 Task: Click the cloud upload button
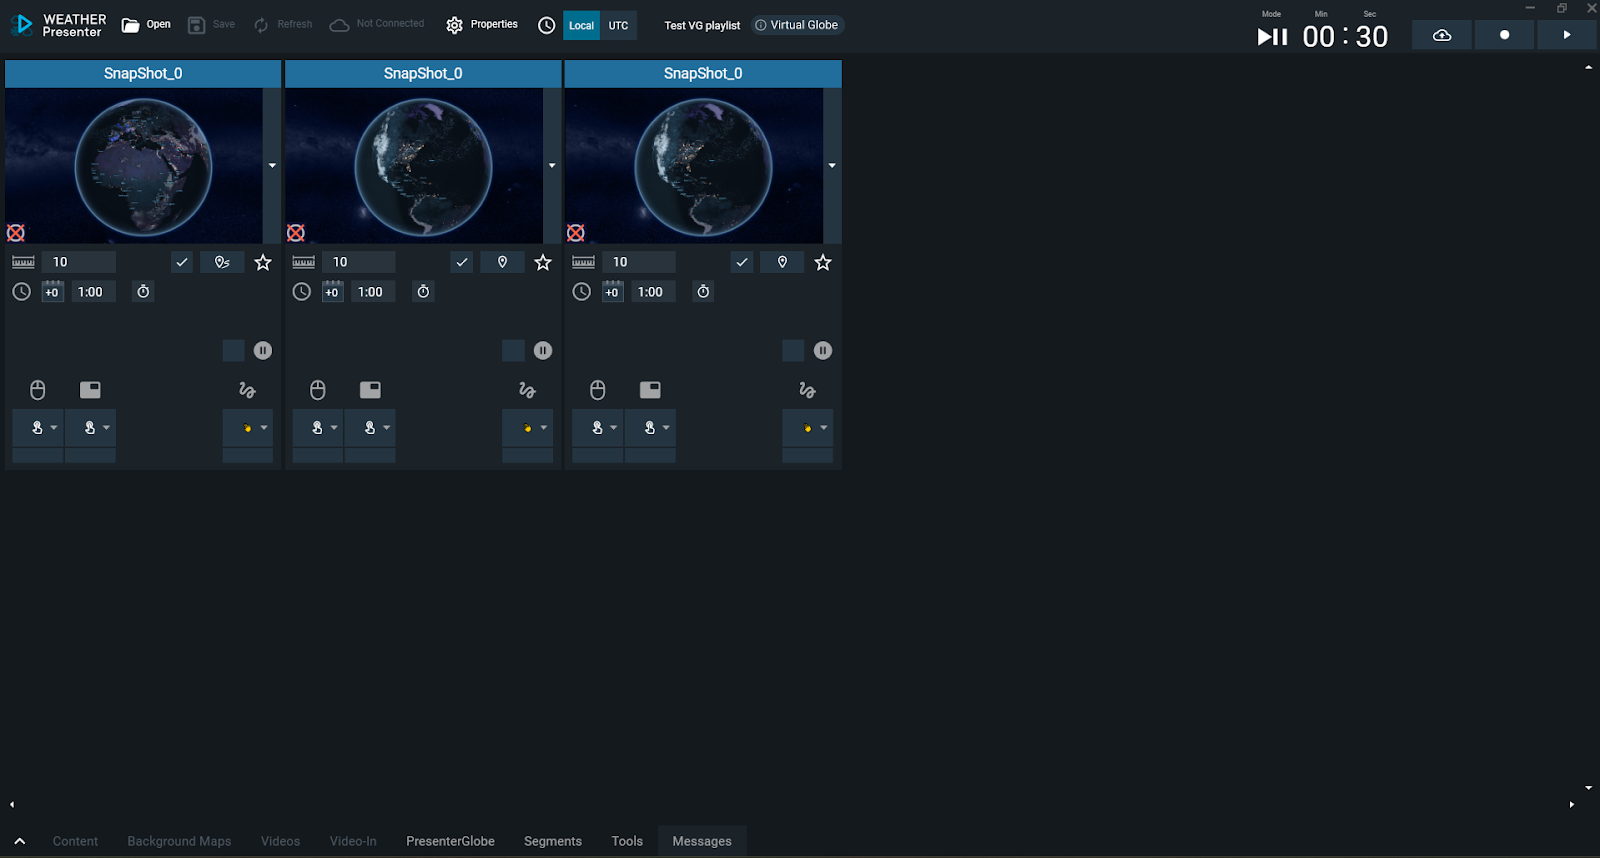coord(1441,35)
